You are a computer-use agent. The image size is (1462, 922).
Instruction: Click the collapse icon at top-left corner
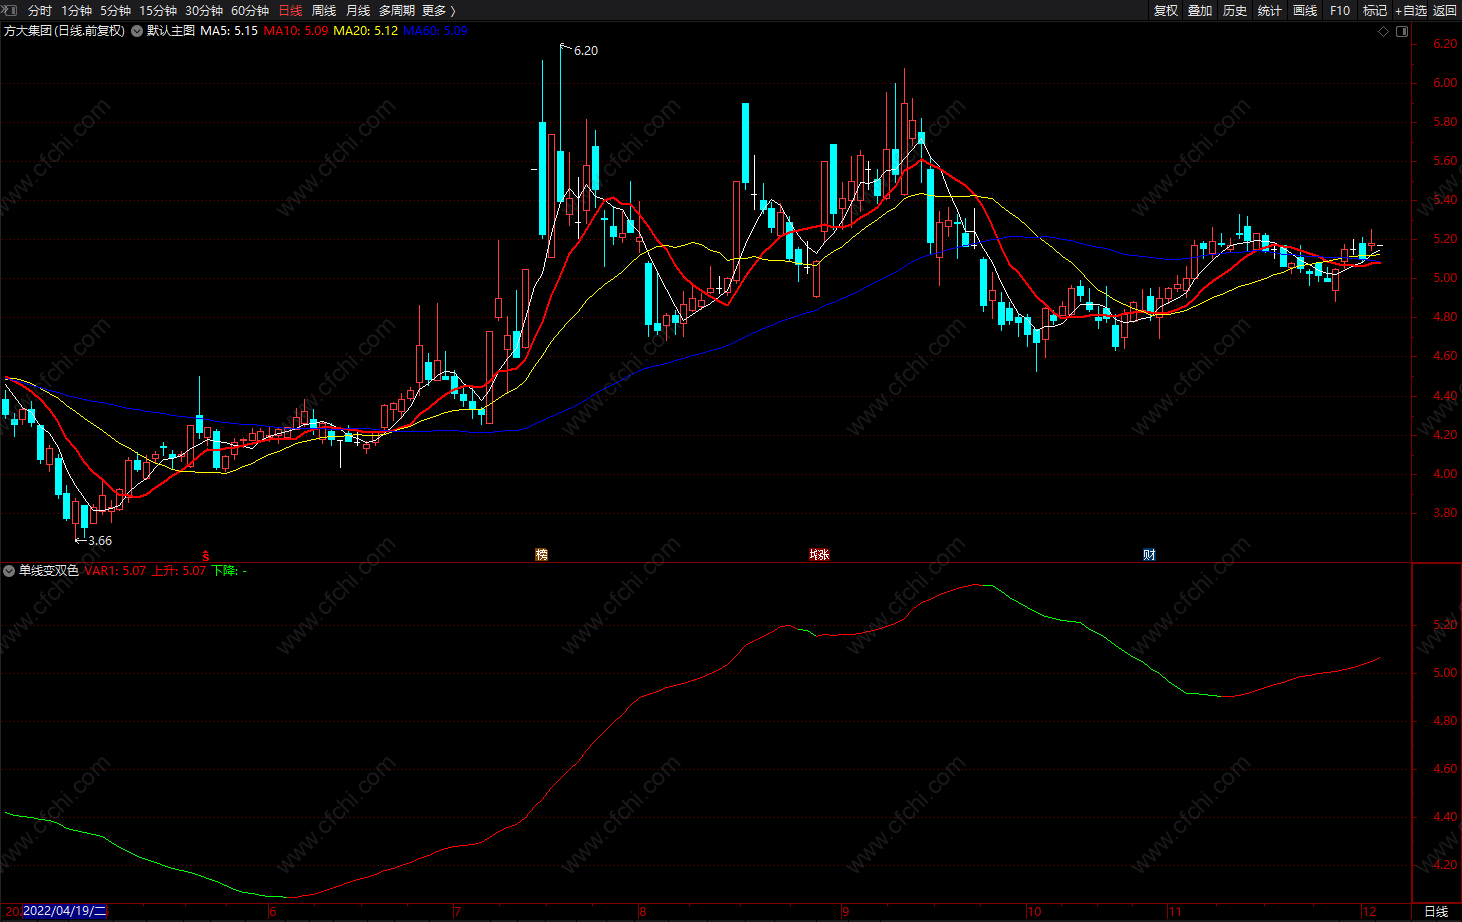pos(10,10)
